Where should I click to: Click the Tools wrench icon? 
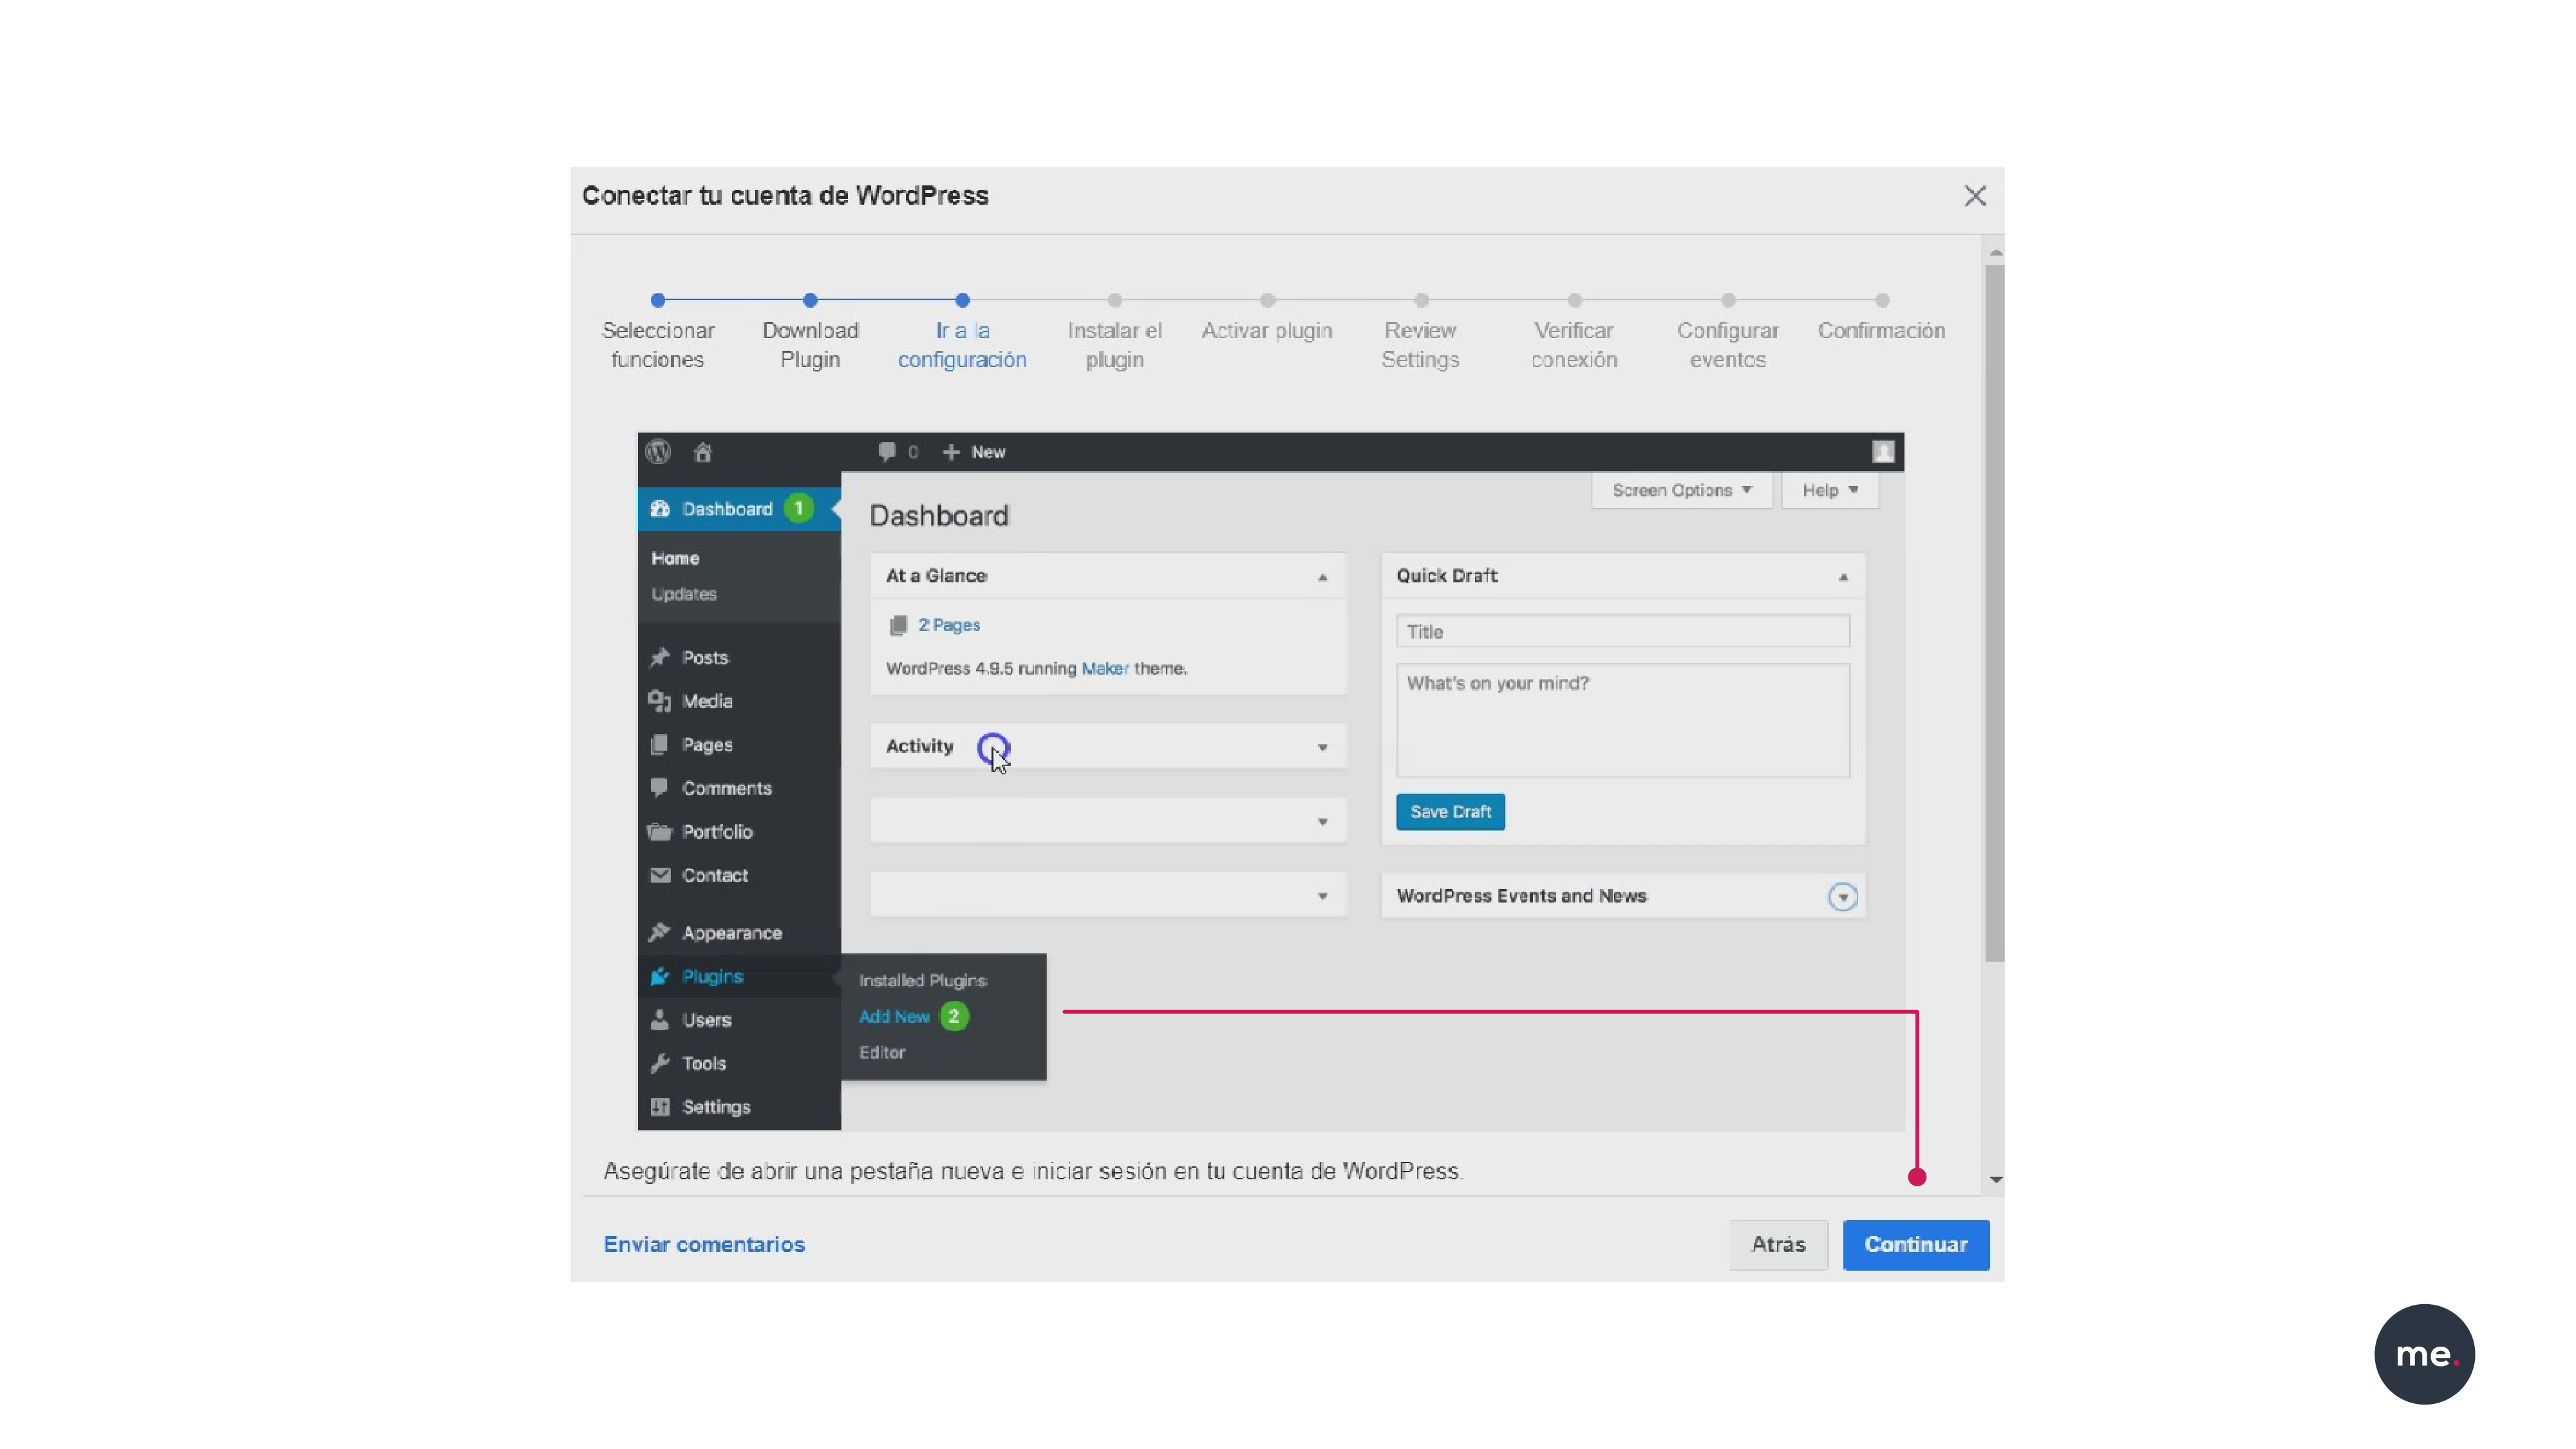coord(659,1063)
